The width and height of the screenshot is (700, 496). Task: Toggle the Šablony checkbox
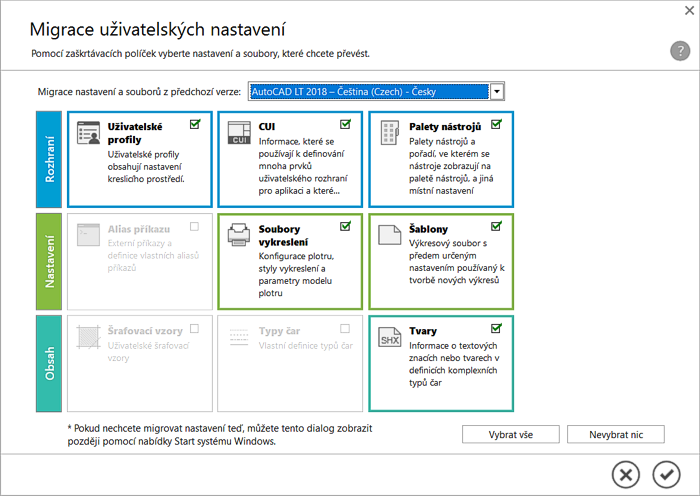tap(496, 227)
